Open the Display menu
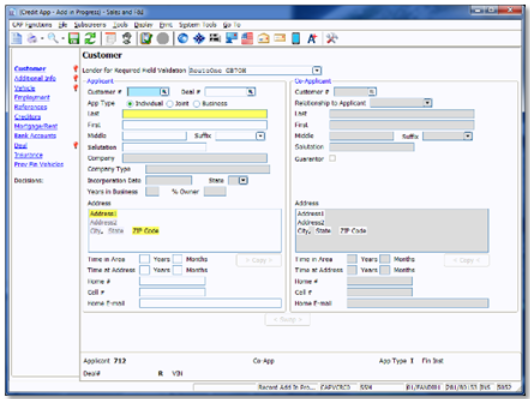The image size is (530, 399). coord(143,25)
